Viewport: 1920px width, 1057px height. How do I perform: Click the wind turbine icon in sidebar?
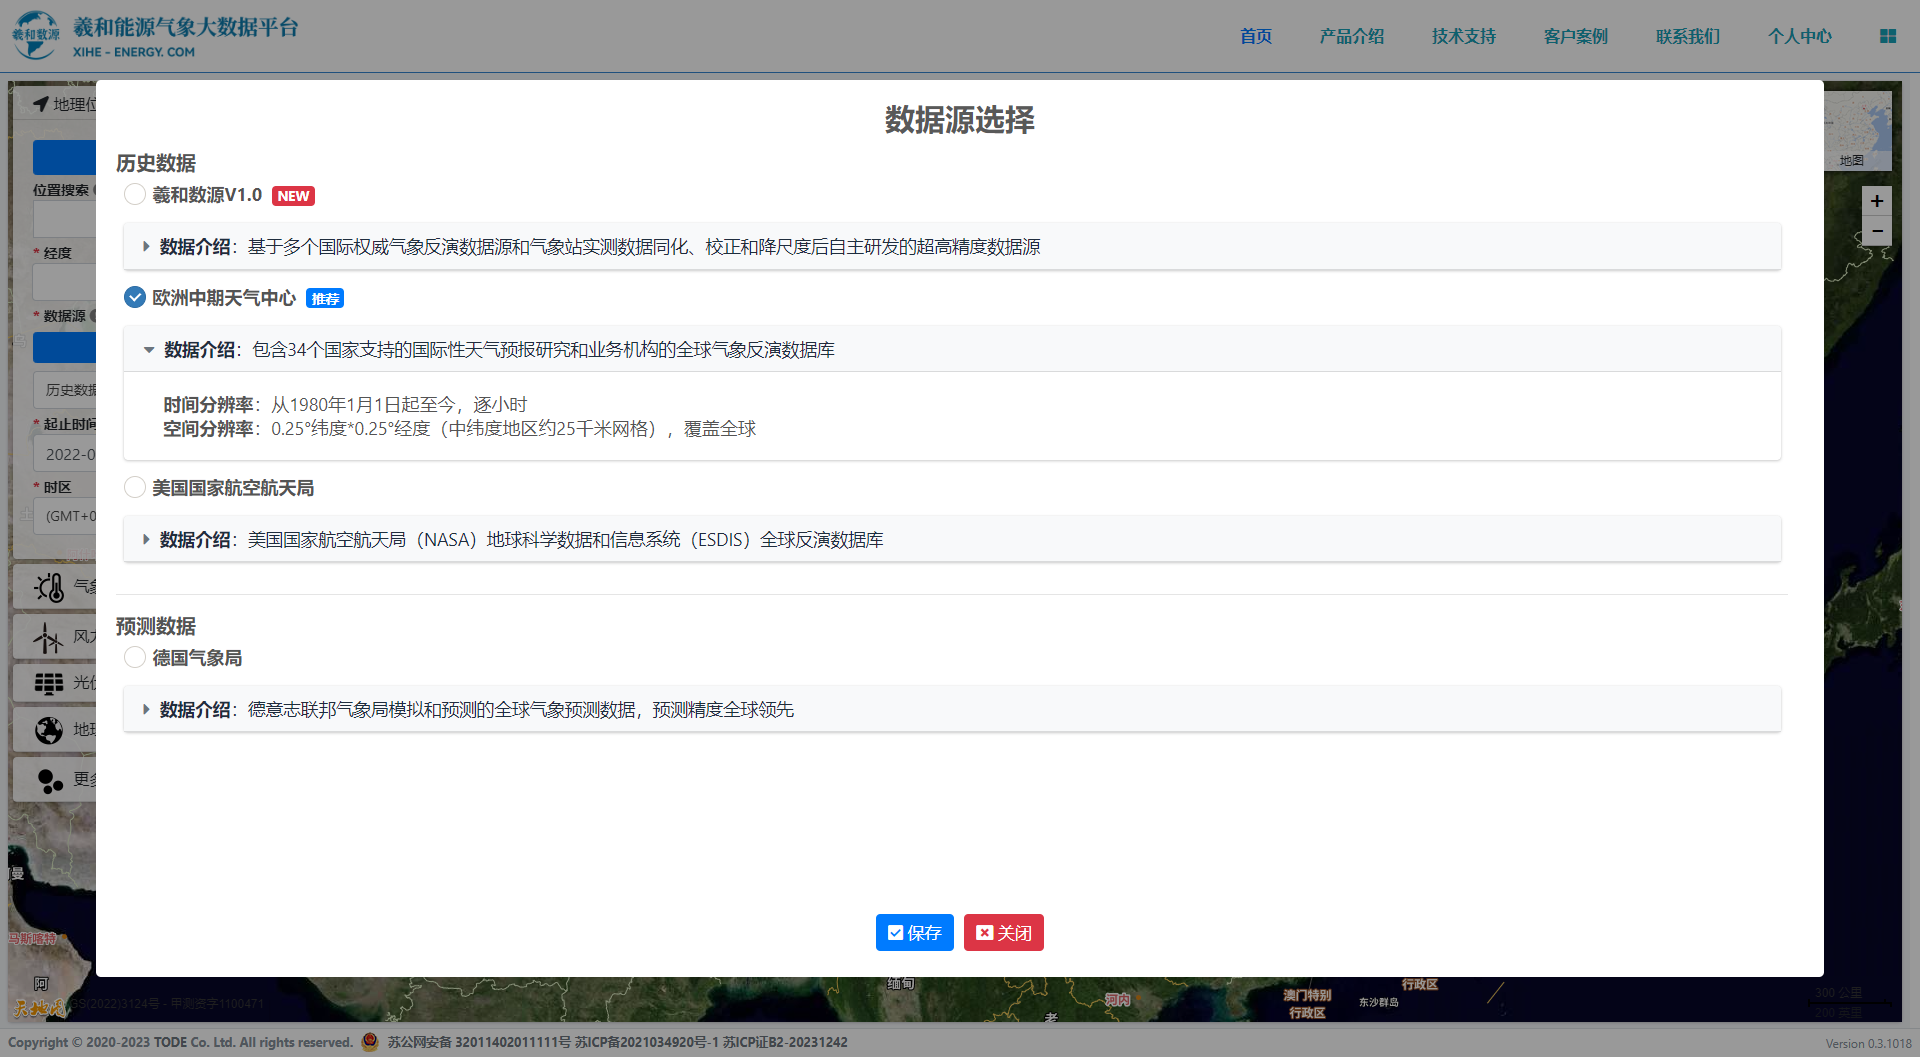click(47, 637)
